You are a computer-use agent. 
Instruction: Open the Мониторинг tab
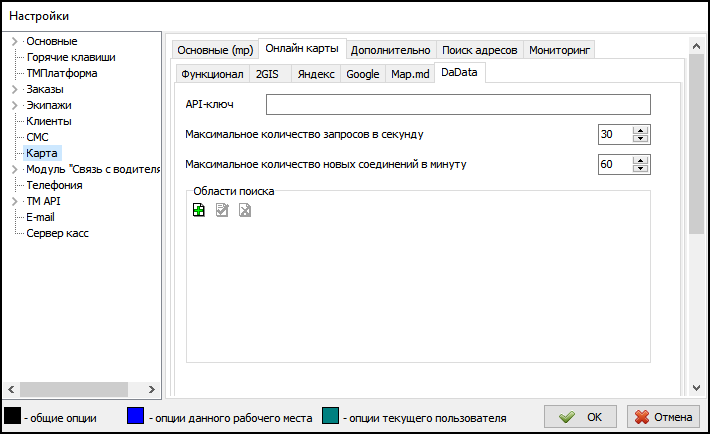[x=560, y=50]
